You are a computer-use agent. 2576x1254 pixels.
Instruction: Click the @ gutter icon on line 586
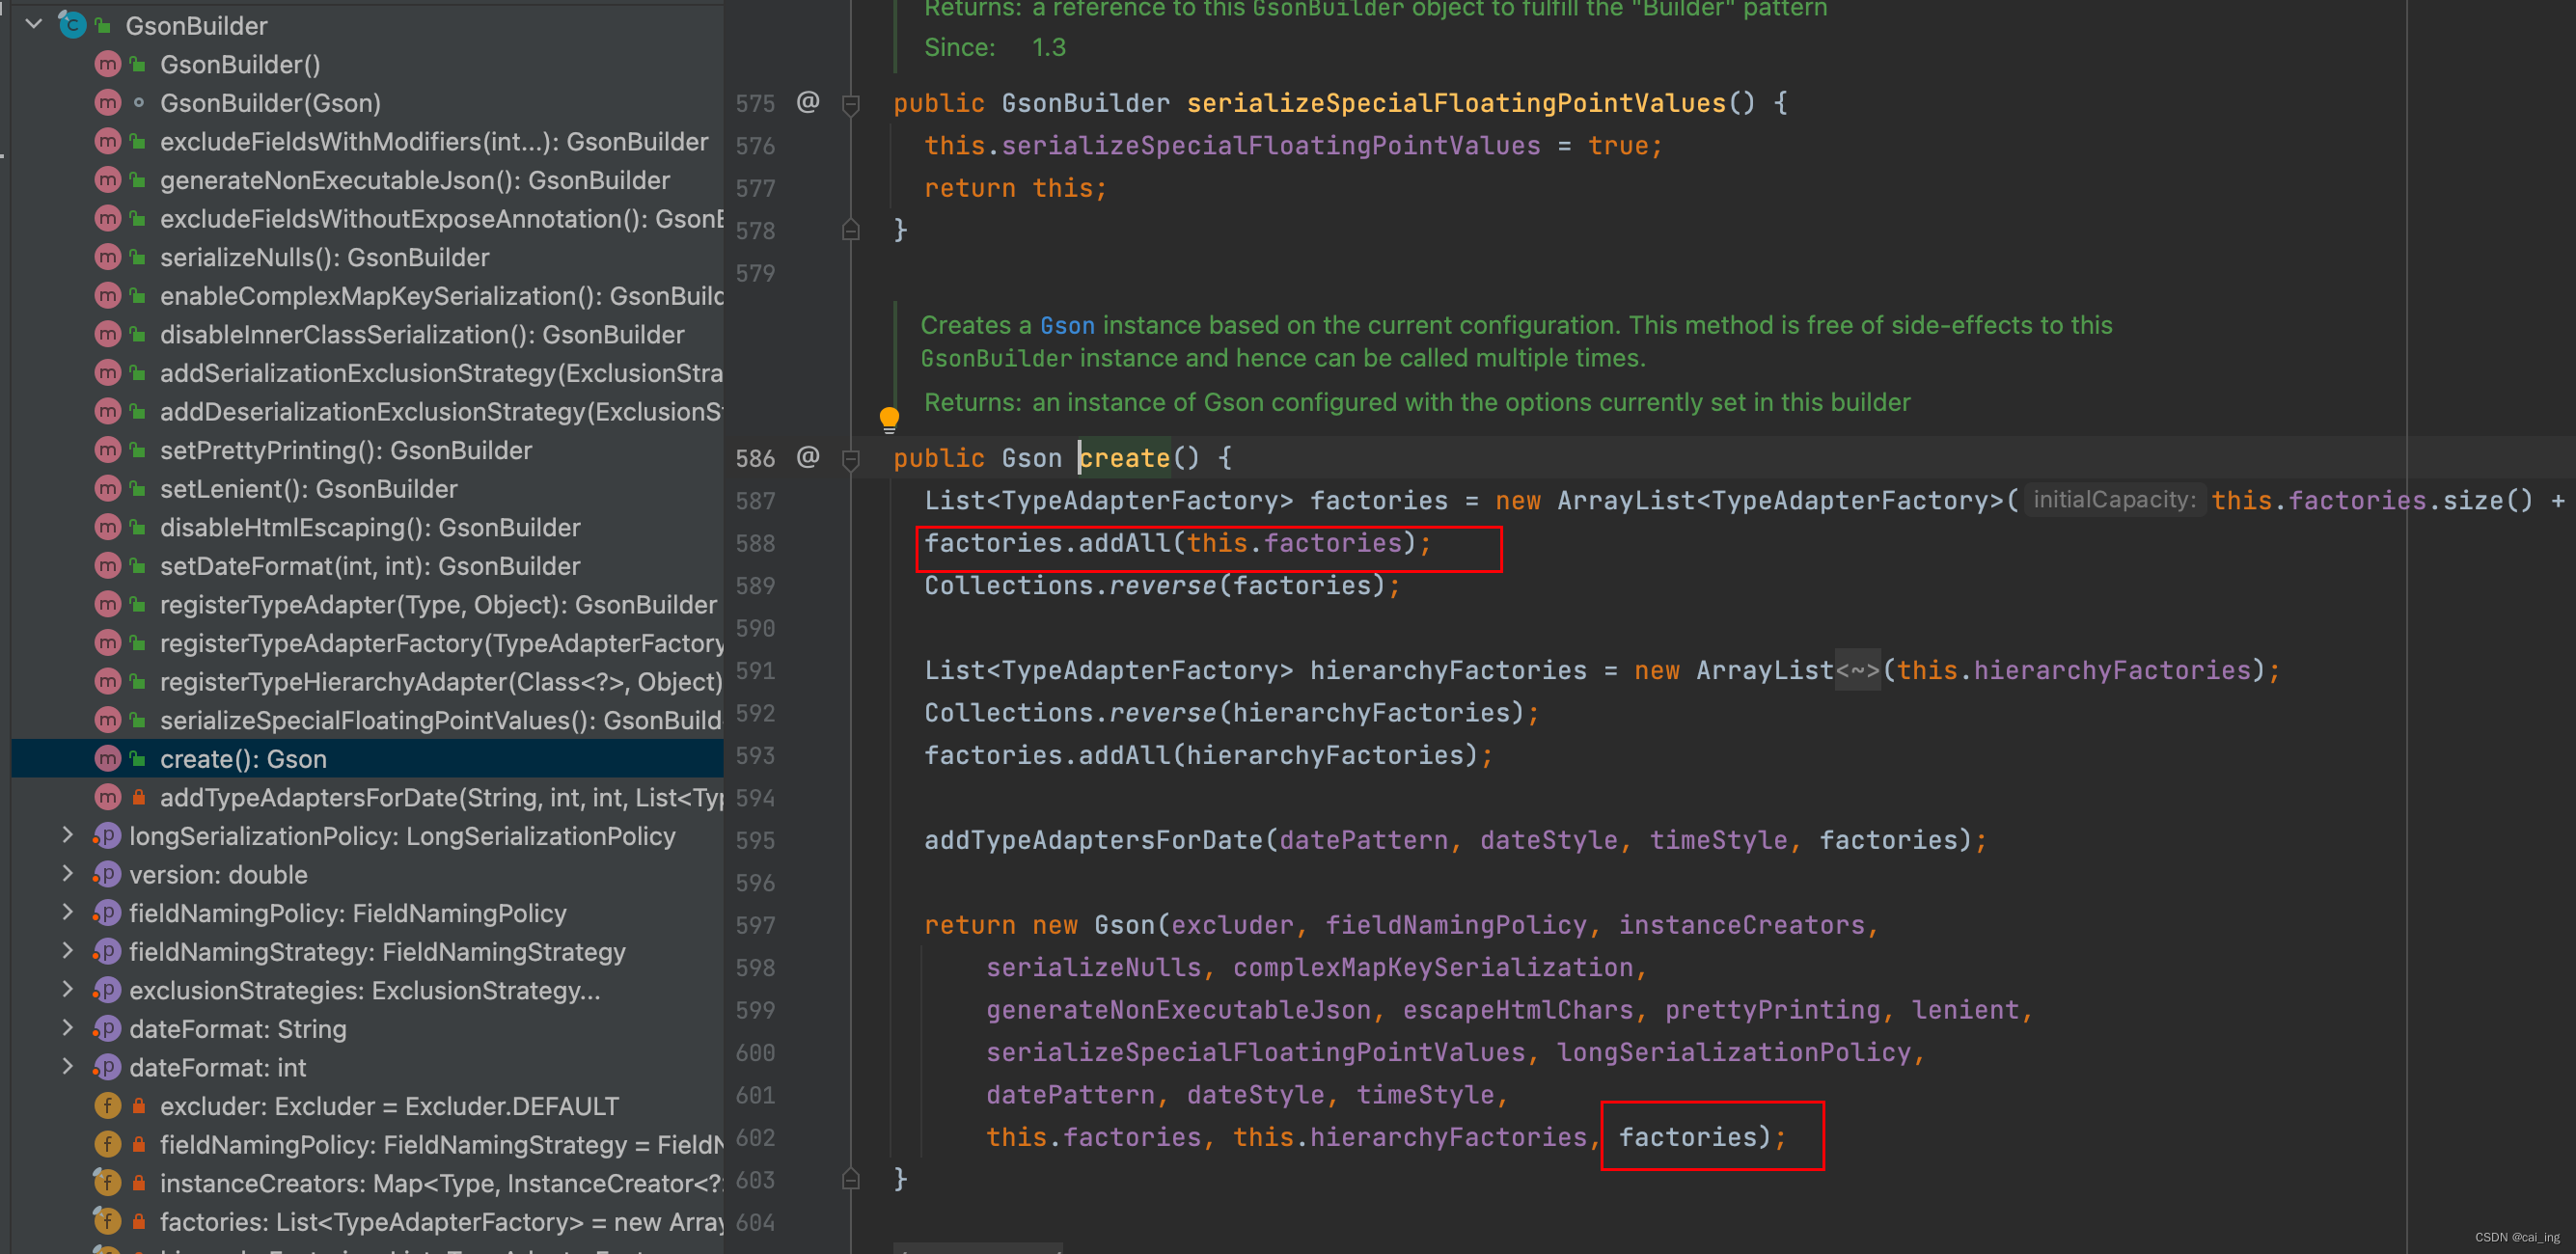click(808, 458)
